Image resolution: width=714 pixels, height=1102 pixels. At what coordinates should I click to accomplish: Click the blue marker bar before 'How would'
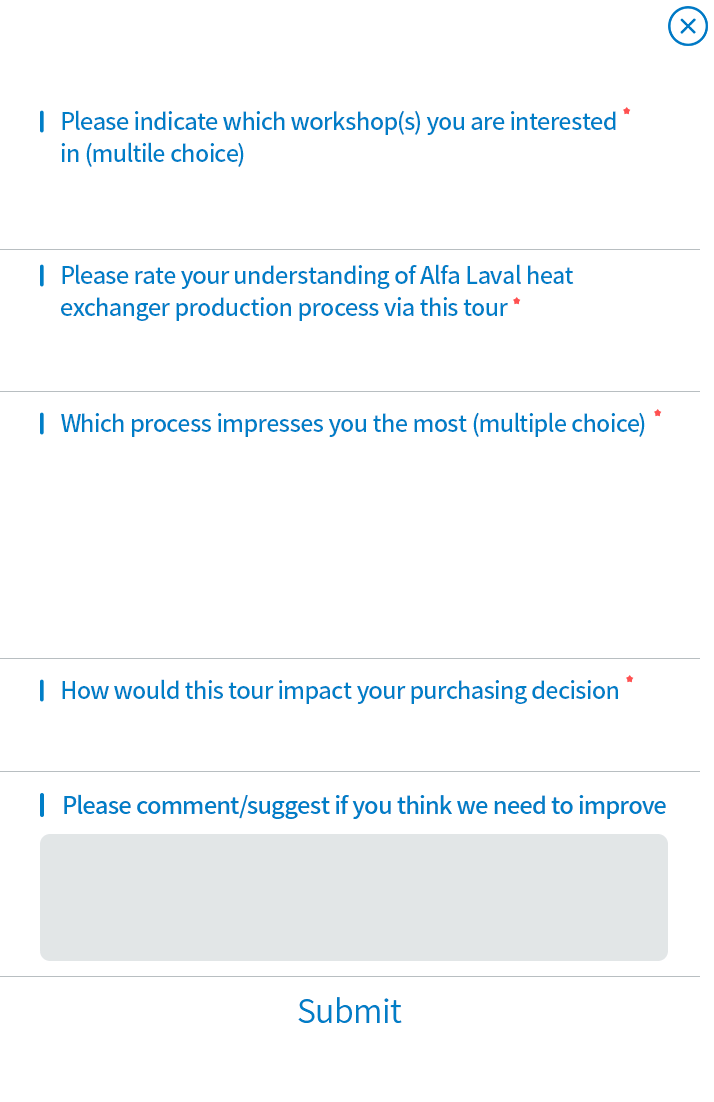click(x=42, y=691)
